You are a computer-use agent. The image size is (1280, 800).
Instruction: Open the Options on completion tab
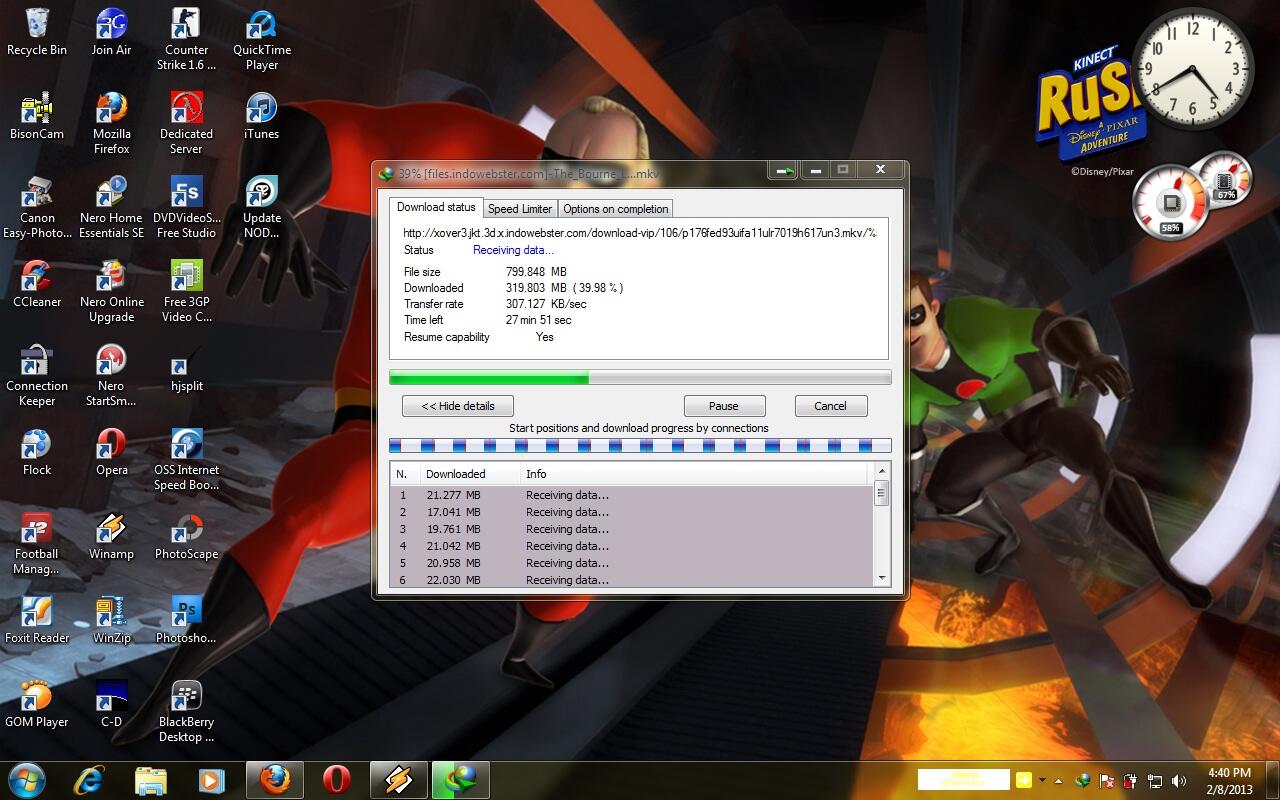[615, 209]
